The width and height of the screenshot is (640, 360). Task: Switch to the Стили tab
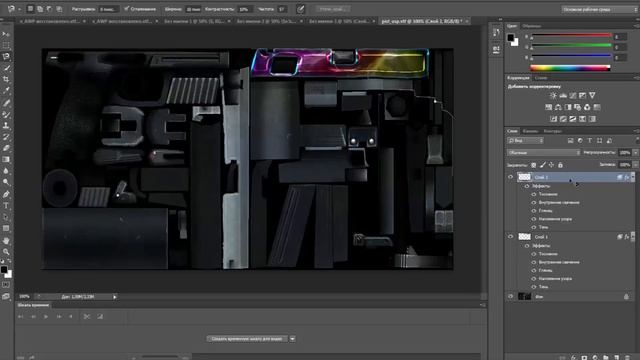click(x=541, y=78)
